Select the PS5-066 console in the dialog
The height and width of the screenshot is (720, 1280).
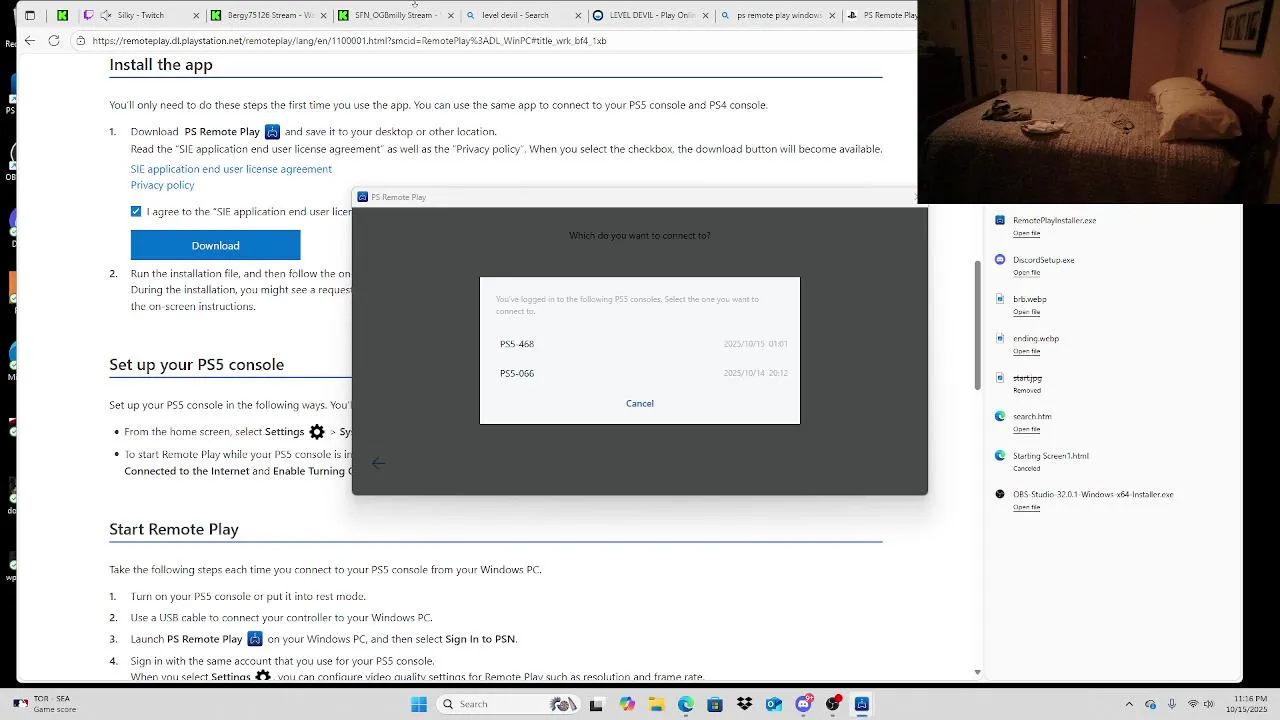tap(640, 373)
